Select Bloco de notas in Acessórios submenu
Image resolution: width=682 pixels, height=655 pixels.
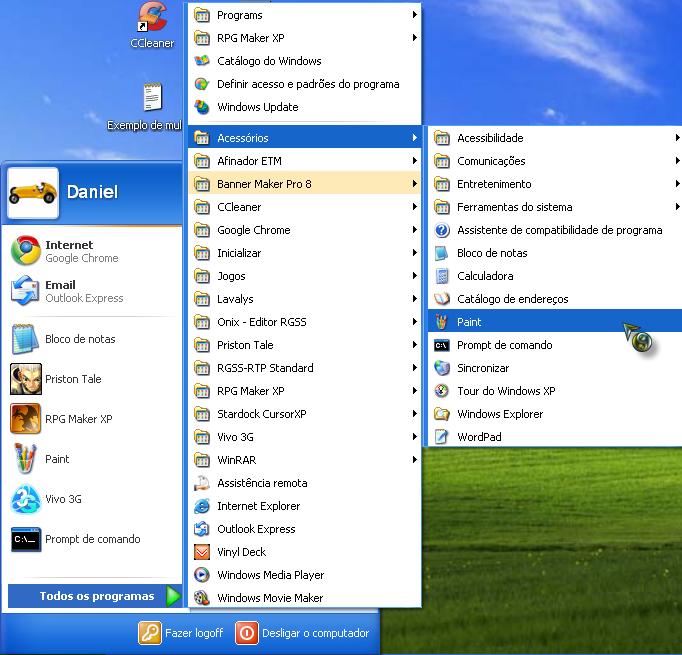tap(555, 253)
